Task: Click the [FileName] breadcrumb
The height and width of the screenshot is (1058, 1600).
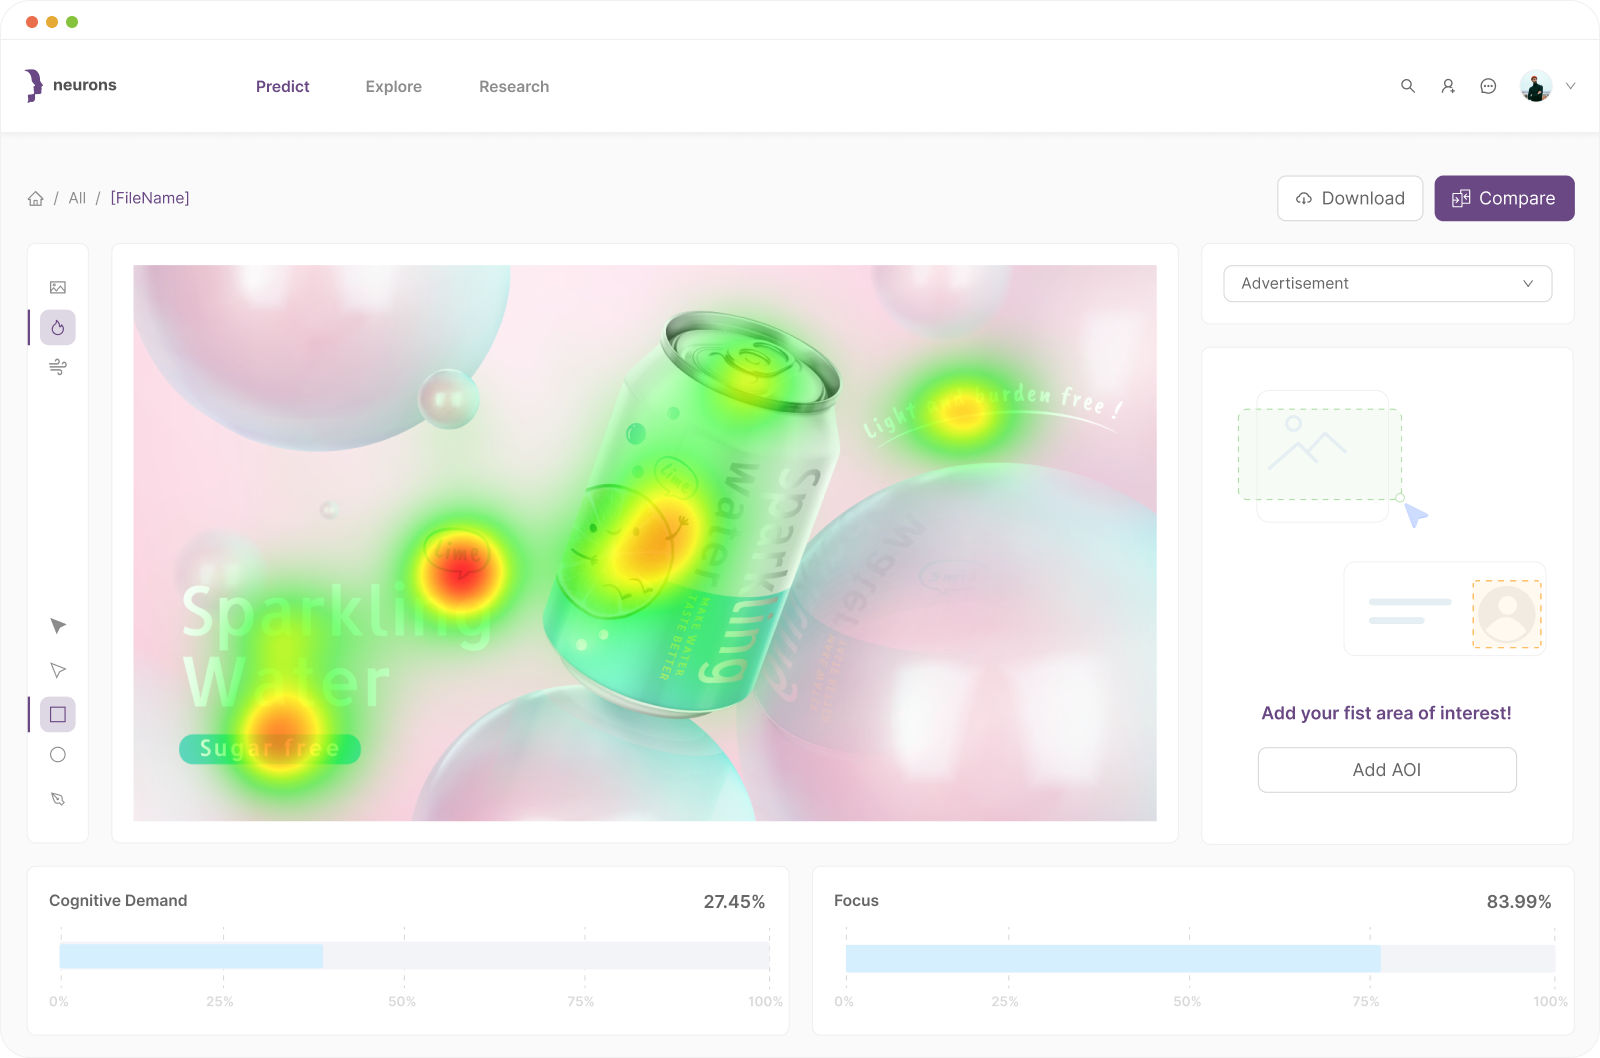Action: click(x=150, y=198)
